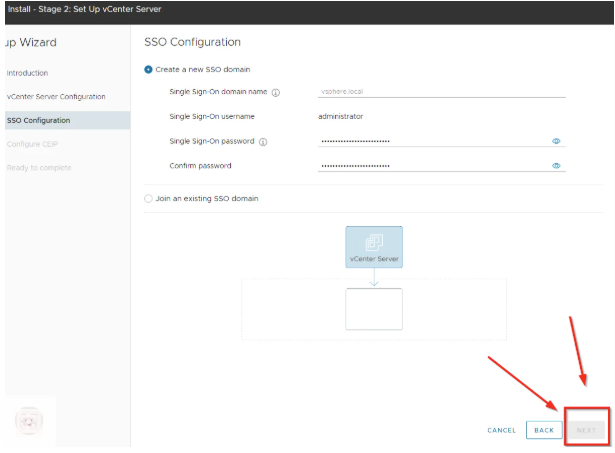Reveal Confirm password using eye icon
Image resolution: width=615 pixels, height=453 pixels.
click(556, 166)
